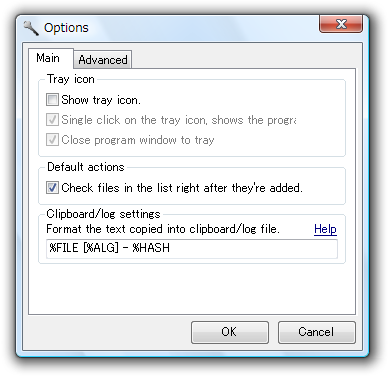Confirm the settings with OK
This screenshot has width=389, height=376.
coord(230,332)
